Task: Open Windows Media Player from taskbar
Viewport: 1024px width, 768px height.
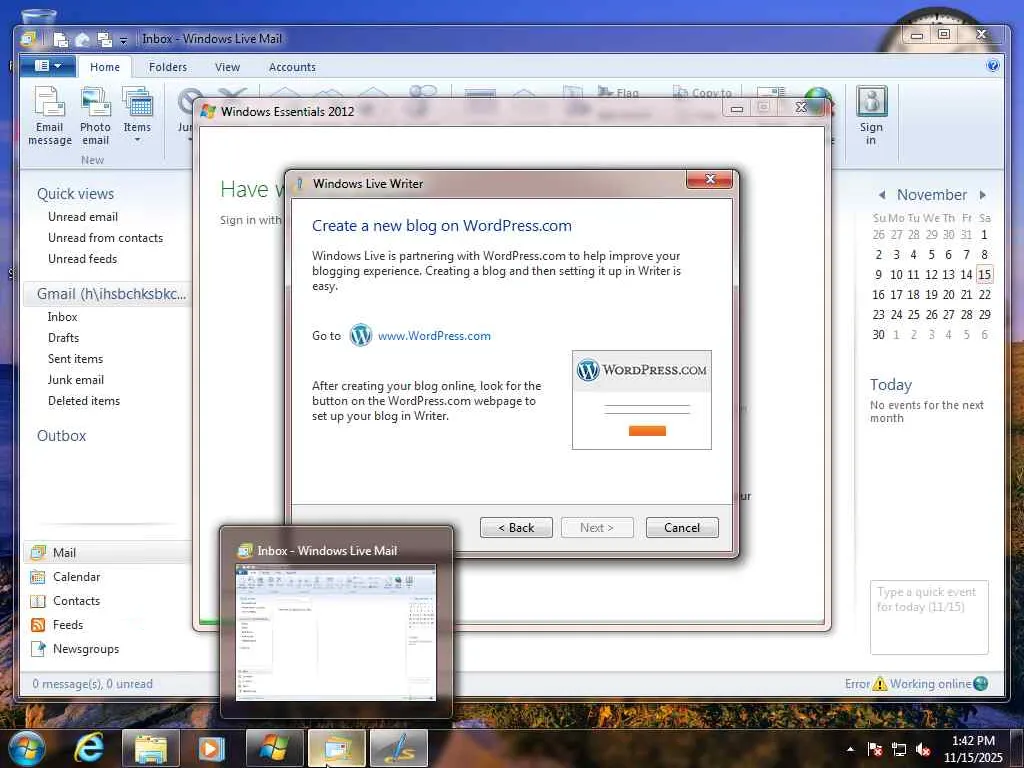Action: point(211,748)
